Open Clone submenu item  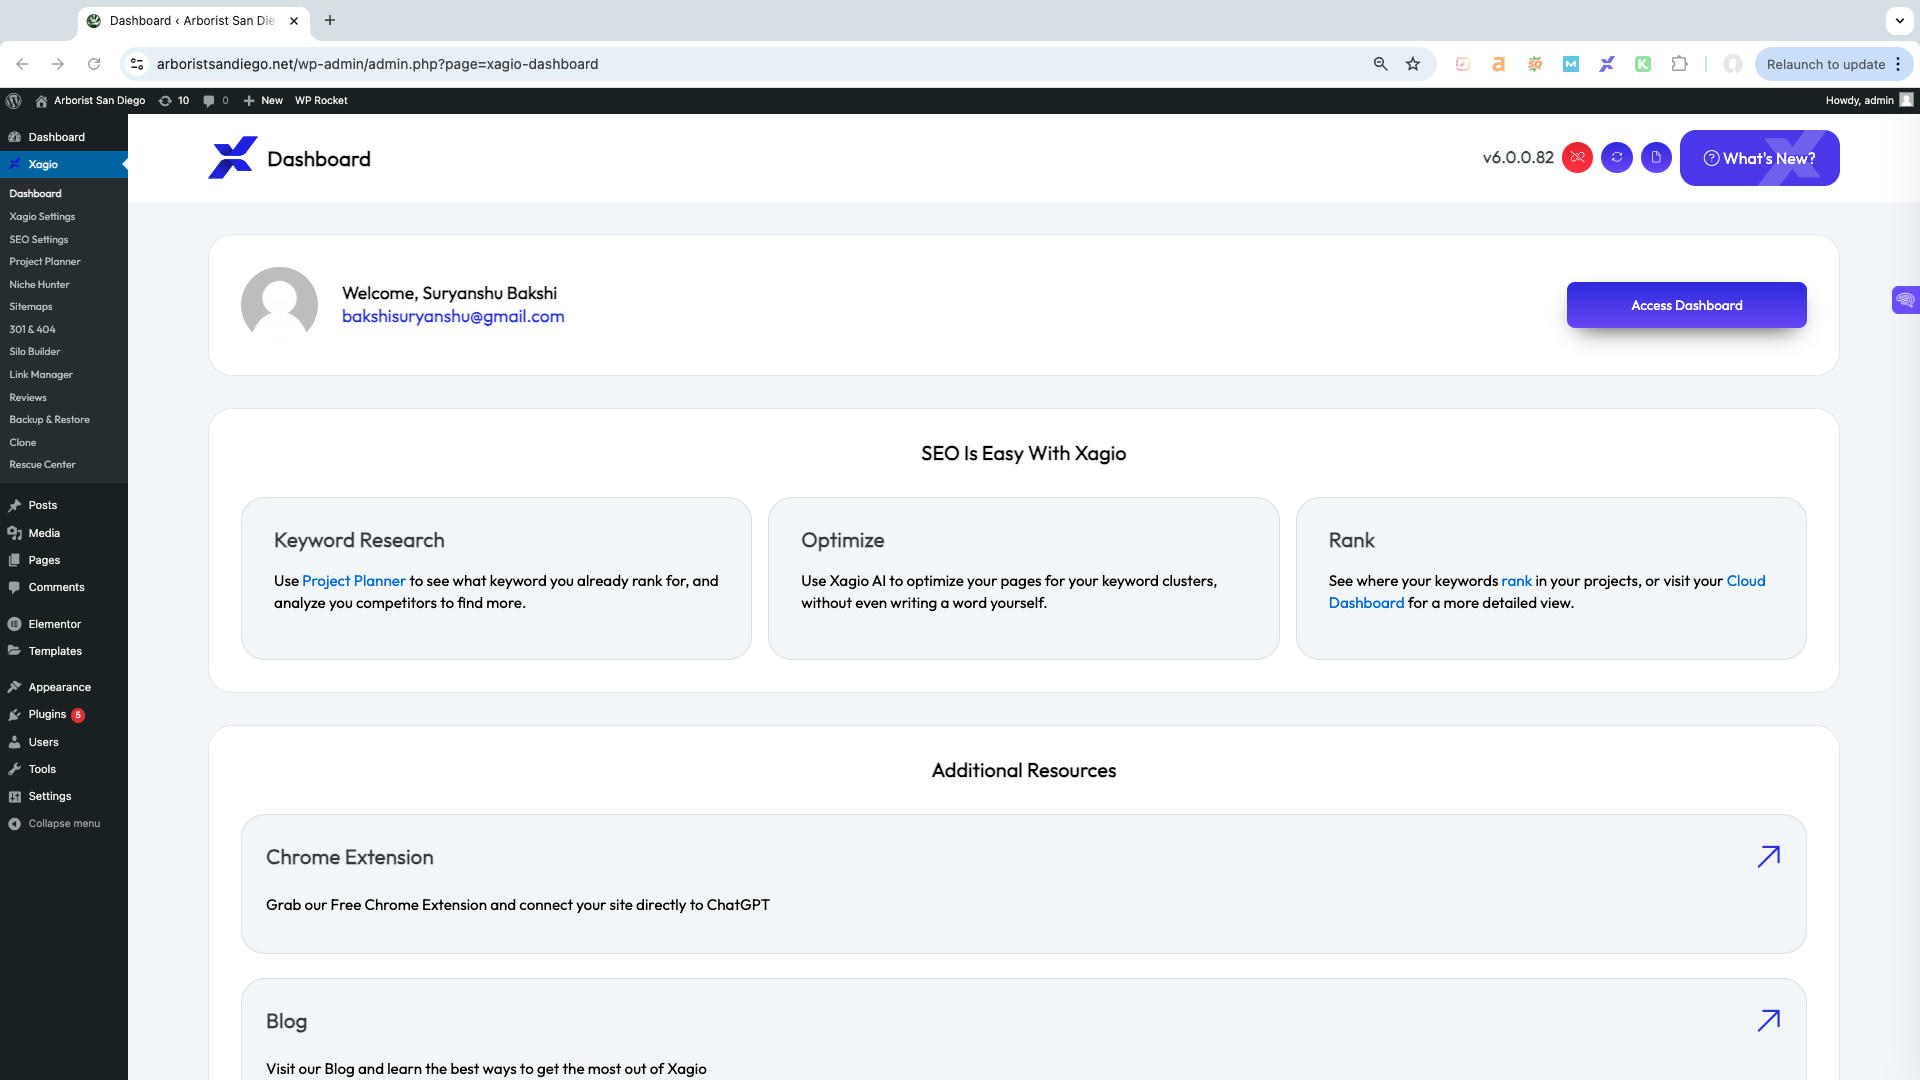tap(23, 443)
